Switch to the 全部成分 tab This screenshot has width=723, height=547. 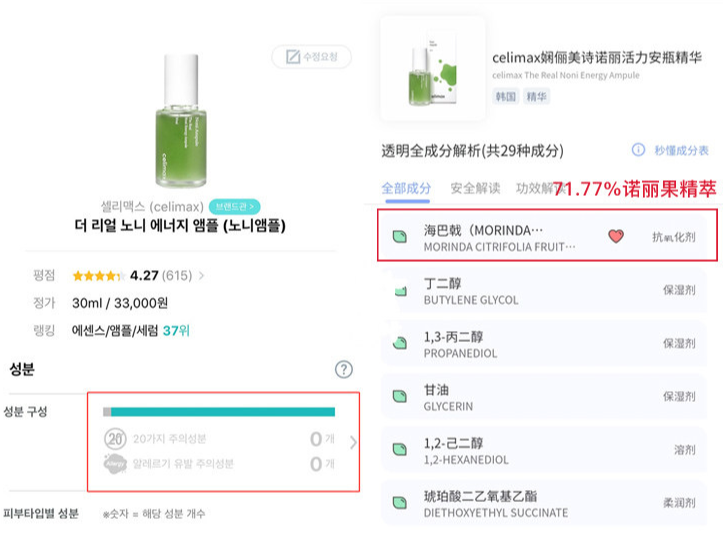click(x=406, y=188)
